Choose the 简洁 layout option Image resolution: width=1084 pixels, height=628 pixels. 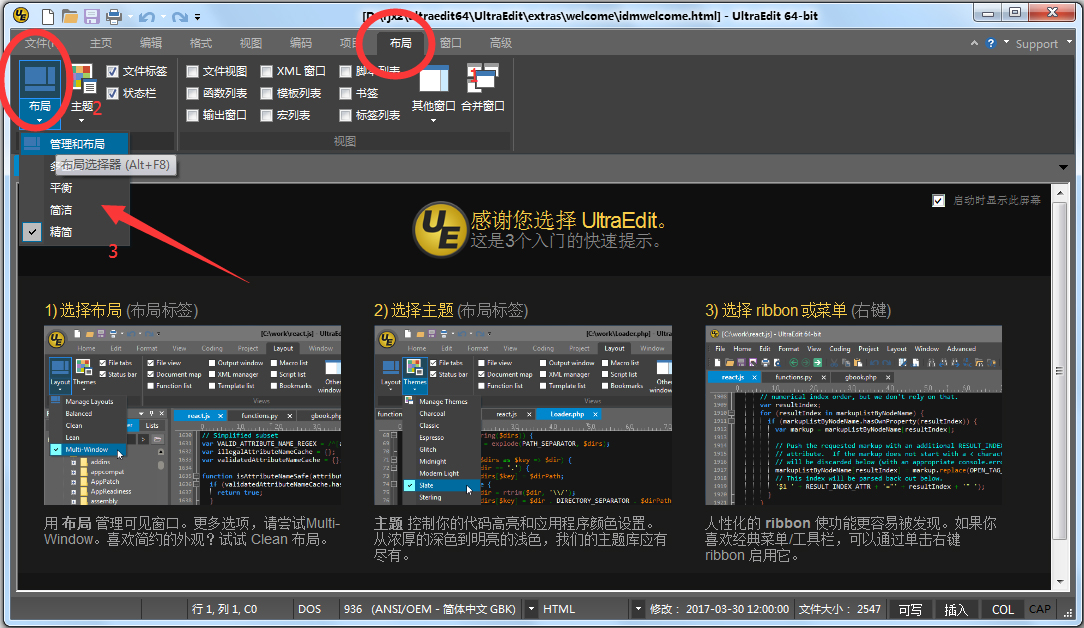pyautogui.click(x=74, y=210)
